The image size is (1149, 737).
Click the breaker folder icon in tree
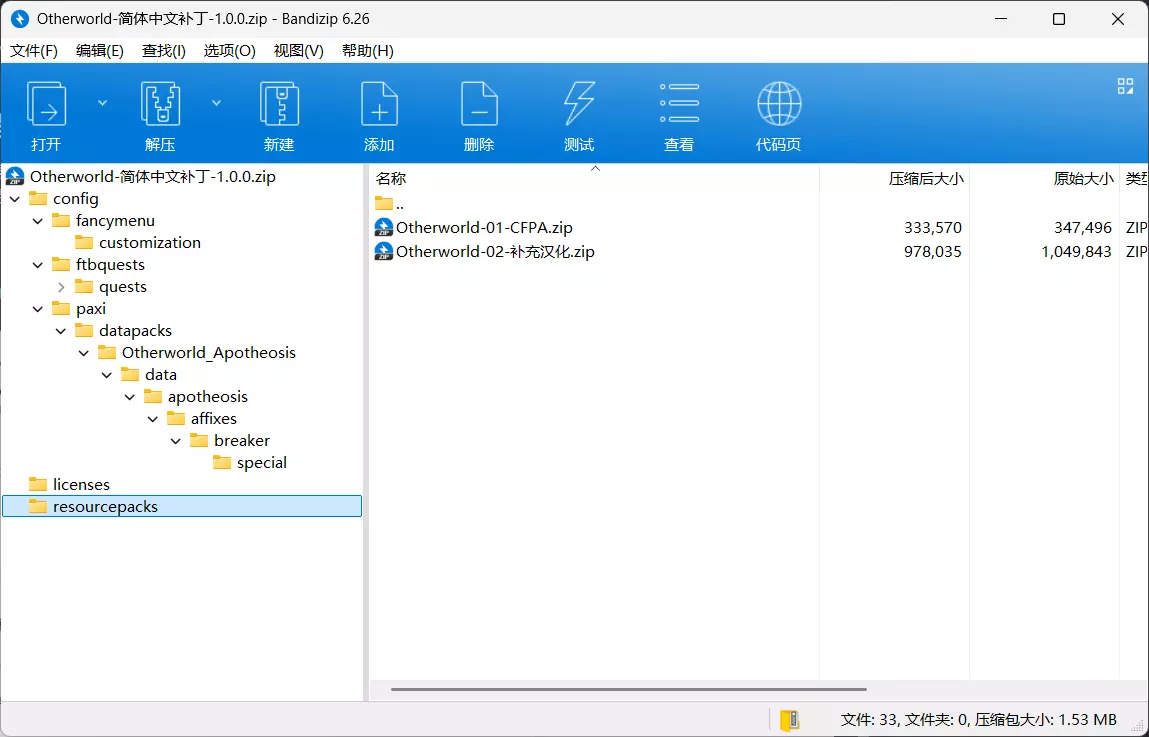pyautogui.click(x=199, y=440)
